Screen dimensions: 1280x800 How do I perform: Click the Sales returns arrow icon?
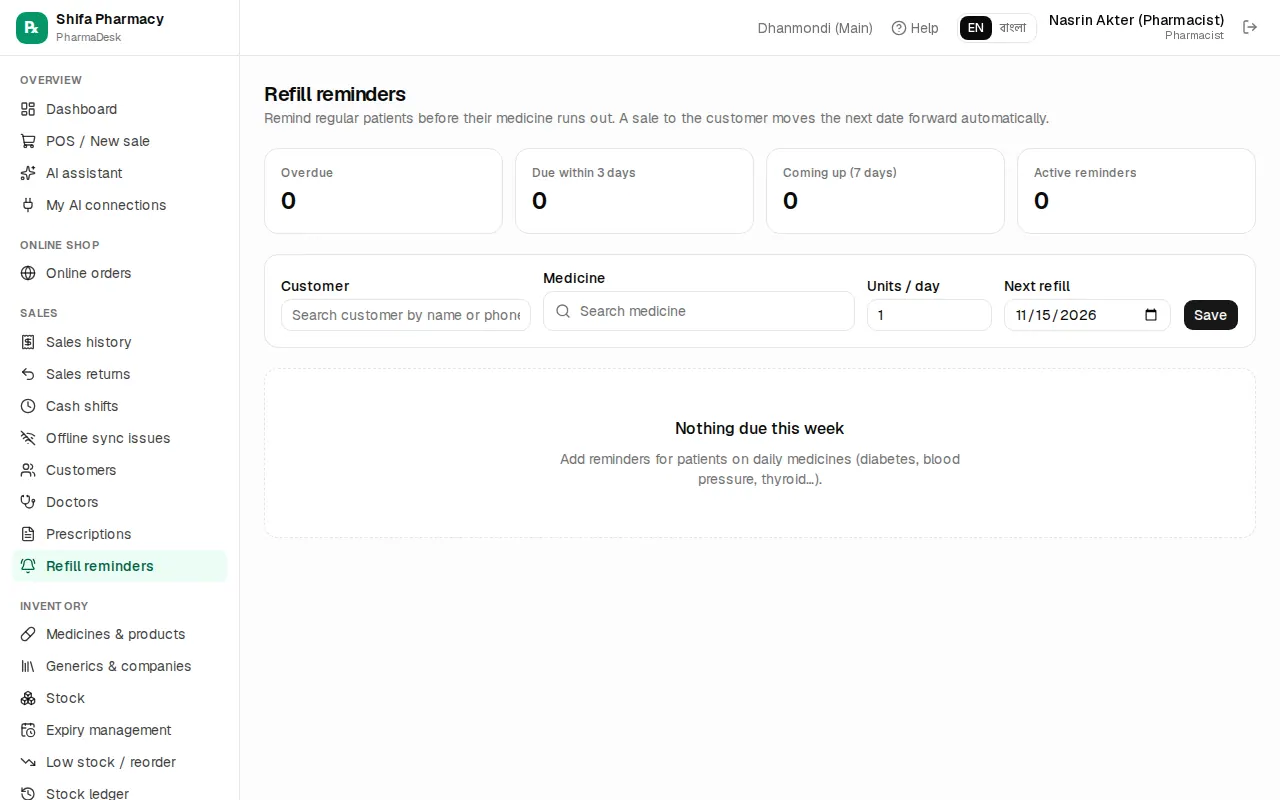(28, 374)
